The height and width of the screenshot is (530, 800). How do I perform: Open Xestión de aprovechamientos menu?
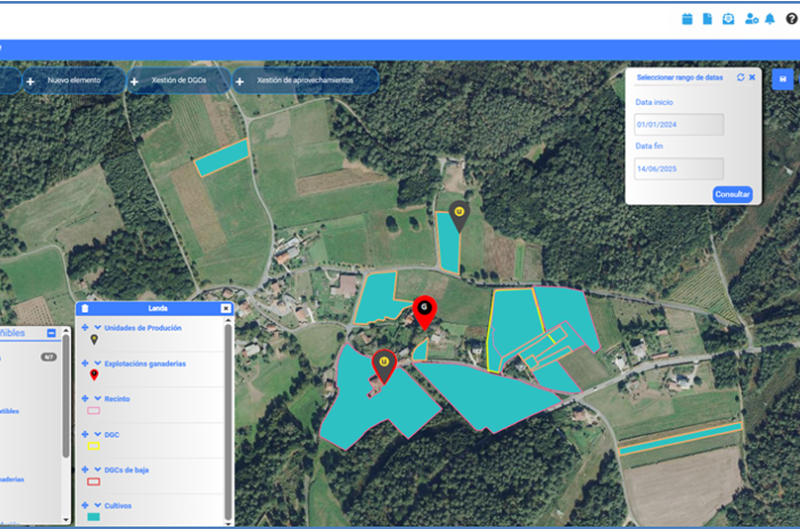tap(306, 81)
